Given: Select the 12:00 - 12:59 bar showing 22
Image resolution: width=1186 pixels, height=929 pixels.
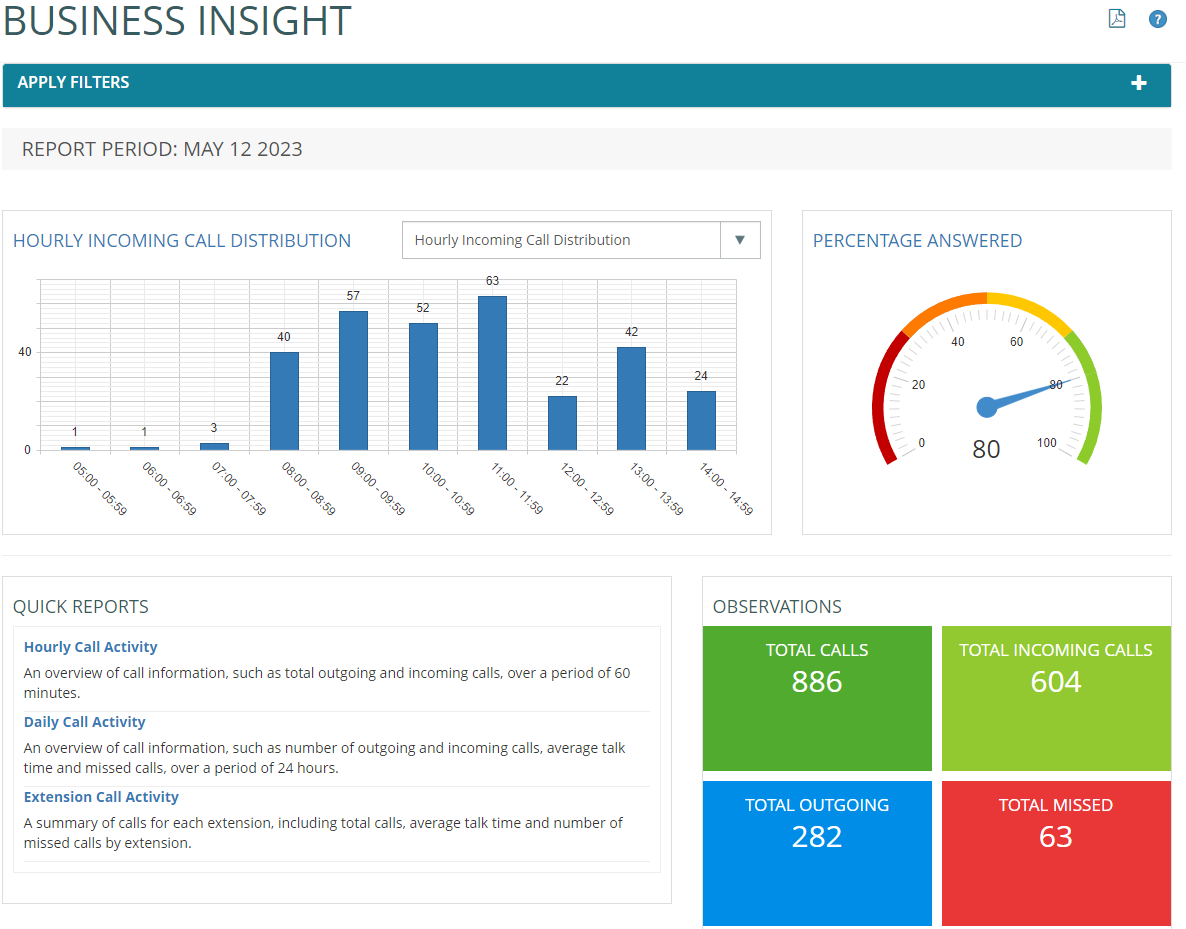Looking at the screenshot, I should tap(562, 423).
